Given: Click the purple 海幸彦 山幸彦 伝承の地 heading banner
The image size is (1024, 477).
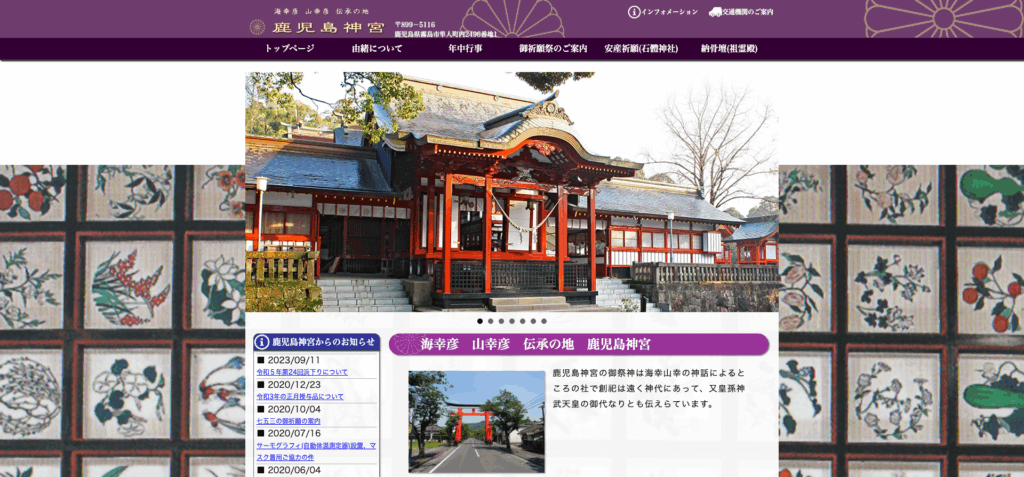Looking at the screenshot, I should pyautogui.click(x=579, y=344).
